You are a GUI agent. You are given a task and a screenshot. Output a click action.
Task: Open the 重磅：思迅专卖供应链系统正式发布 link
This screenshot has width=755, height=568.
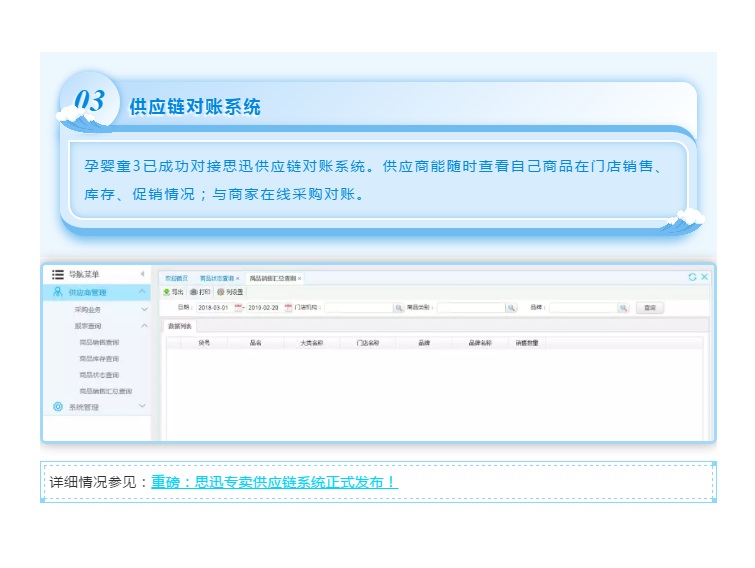pyautogui.click(x=274, y=482)
